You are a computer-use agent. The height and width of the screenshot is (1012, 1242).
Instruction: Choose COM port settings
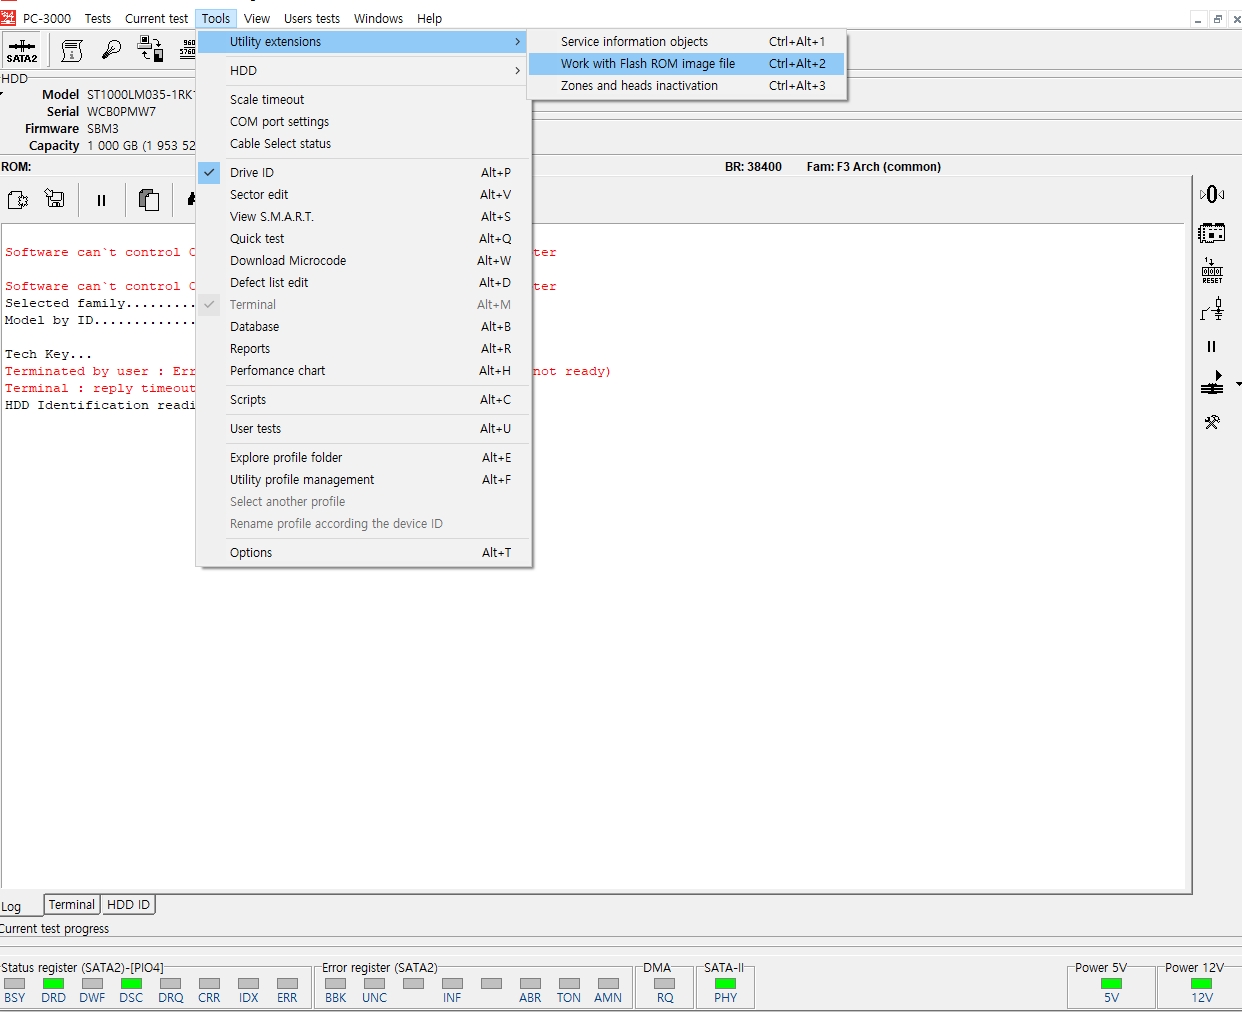(364, 122)
